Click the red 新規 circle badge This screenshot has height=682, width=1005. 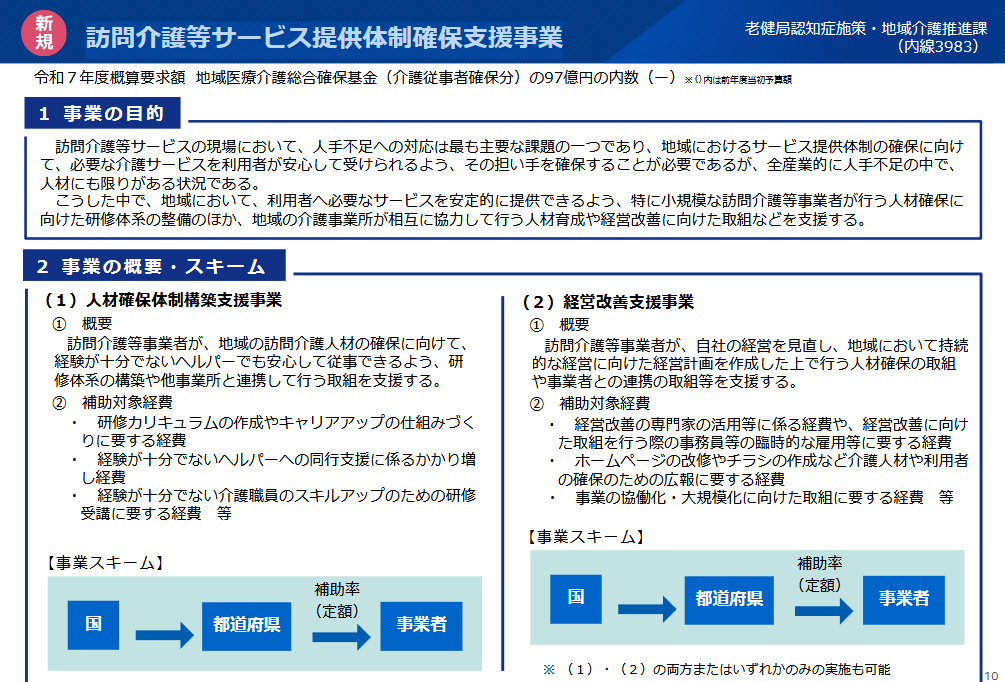(43, 33)
